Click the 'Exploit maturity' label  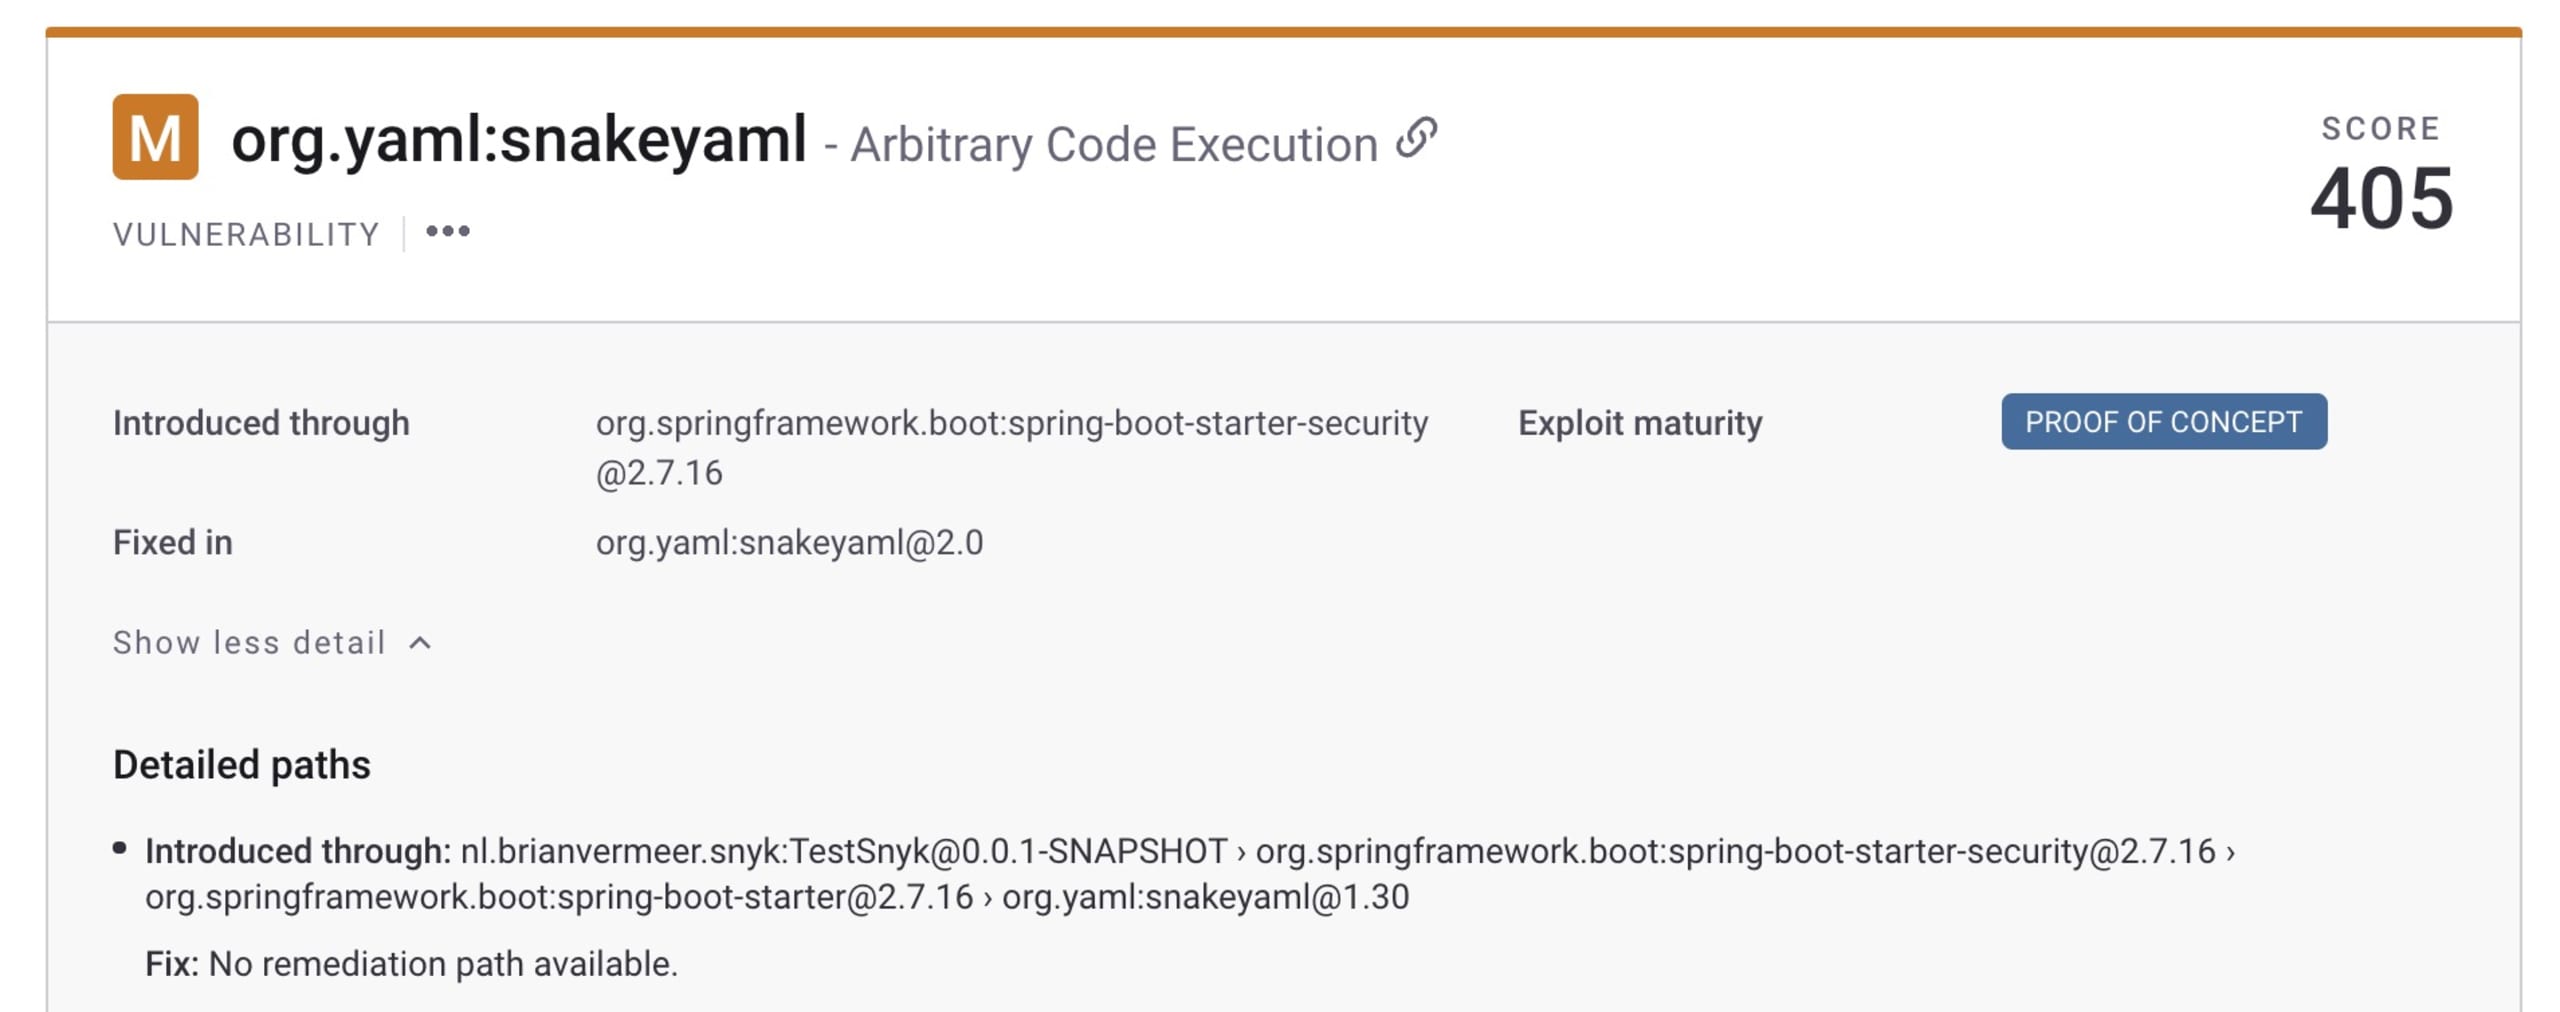tap(1640, 423)
